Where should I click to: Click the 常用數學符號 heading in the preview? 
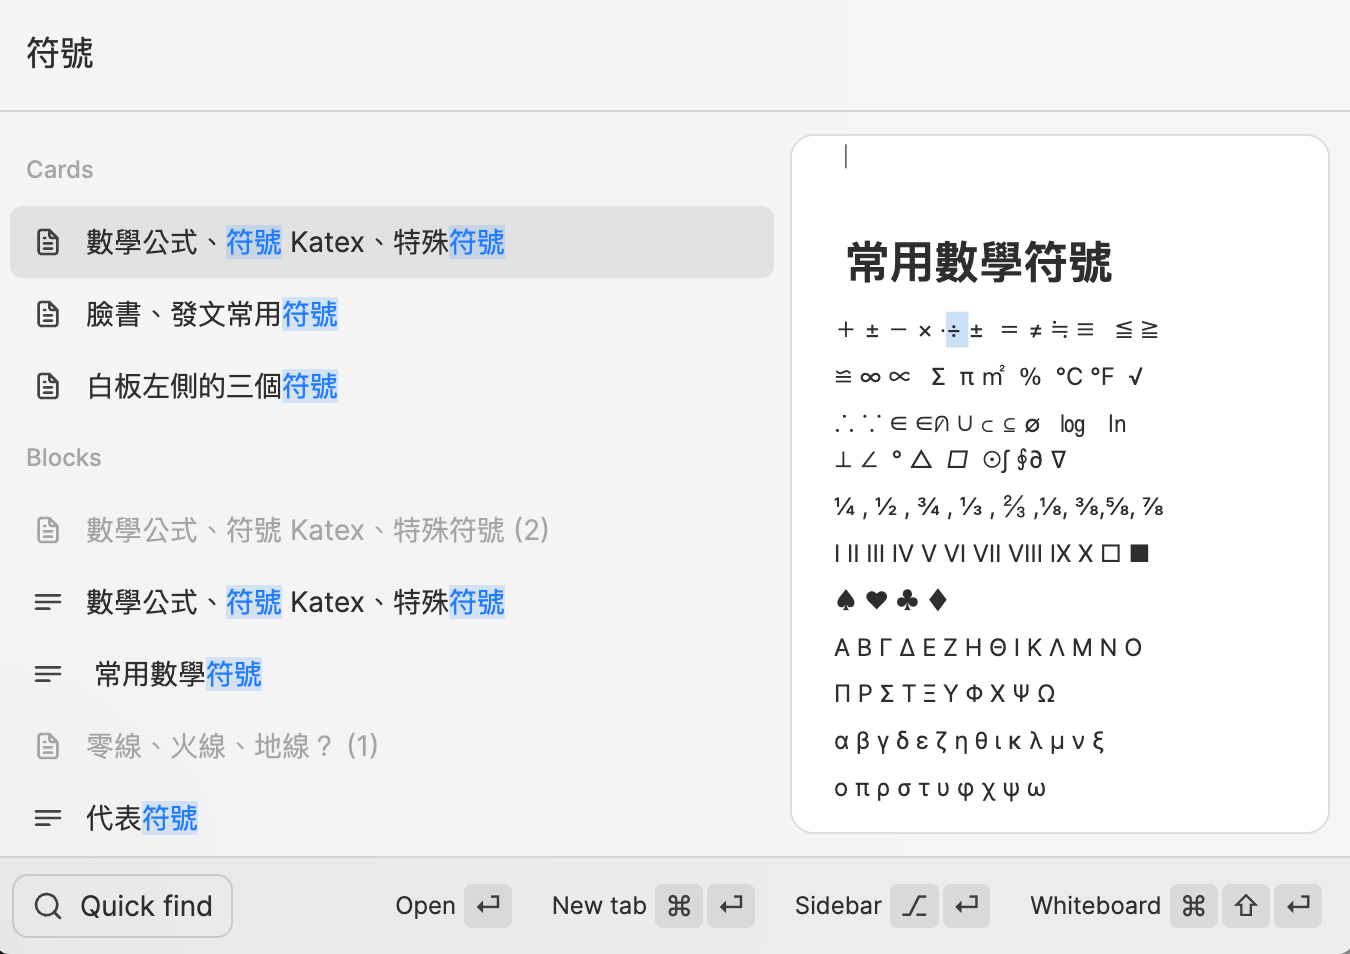pos(979,263)
